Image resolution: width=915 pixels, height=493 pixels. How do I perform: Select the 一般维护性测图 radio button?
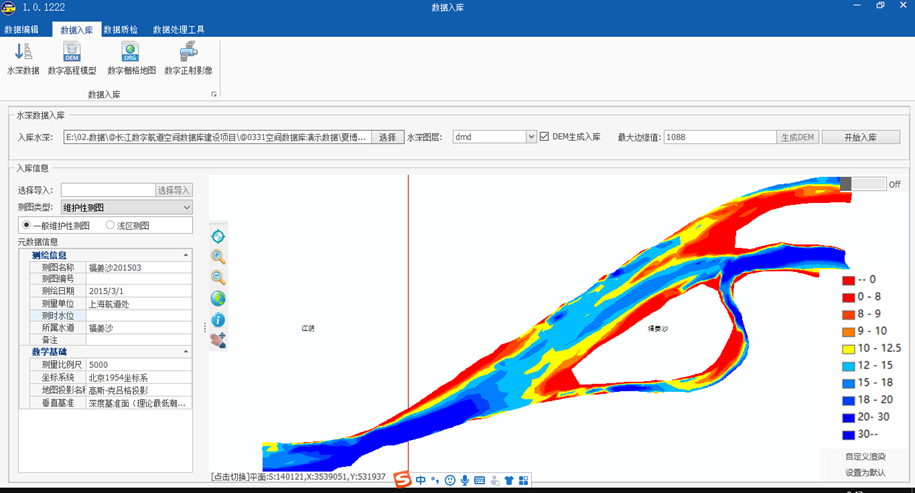26,225
